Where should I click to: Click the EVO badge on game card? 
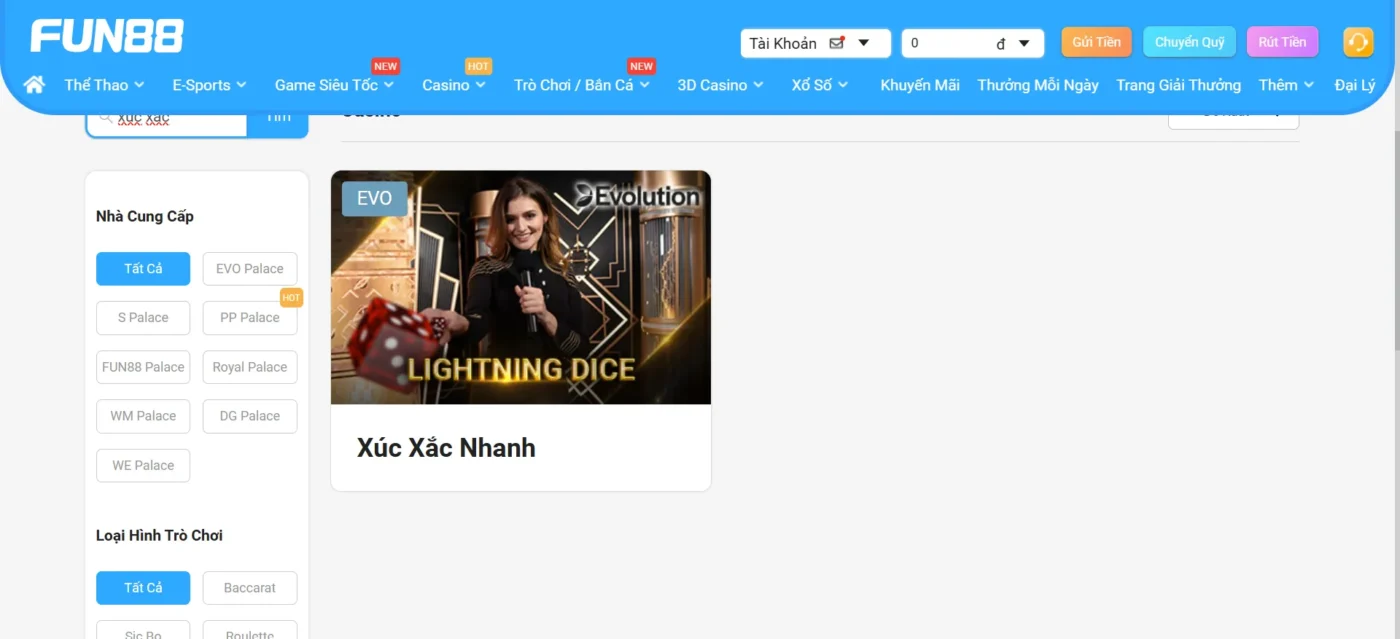tap(374, 198)
